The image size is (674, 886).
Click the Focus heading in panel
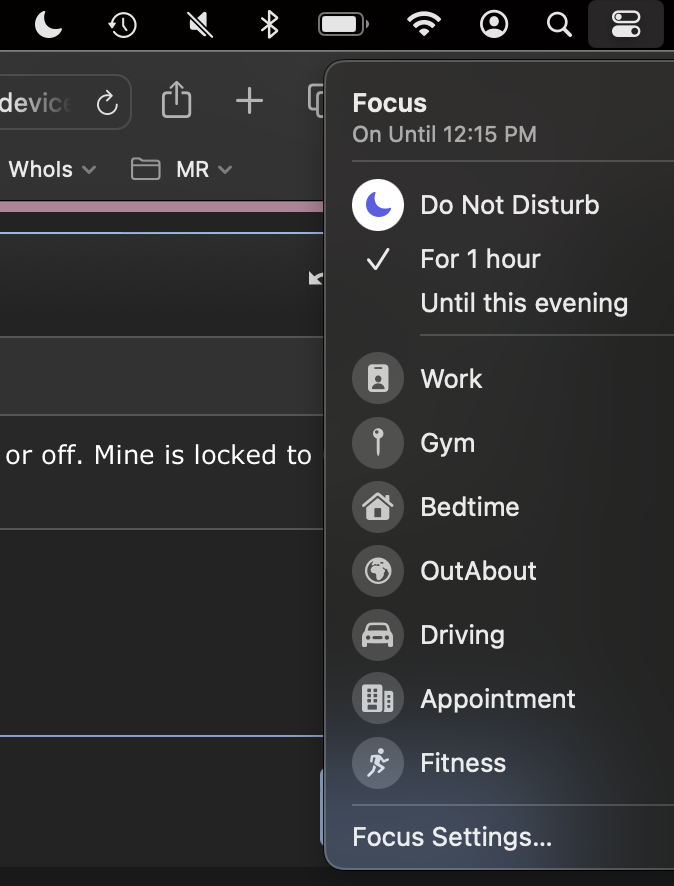click(x=389, y=103)
